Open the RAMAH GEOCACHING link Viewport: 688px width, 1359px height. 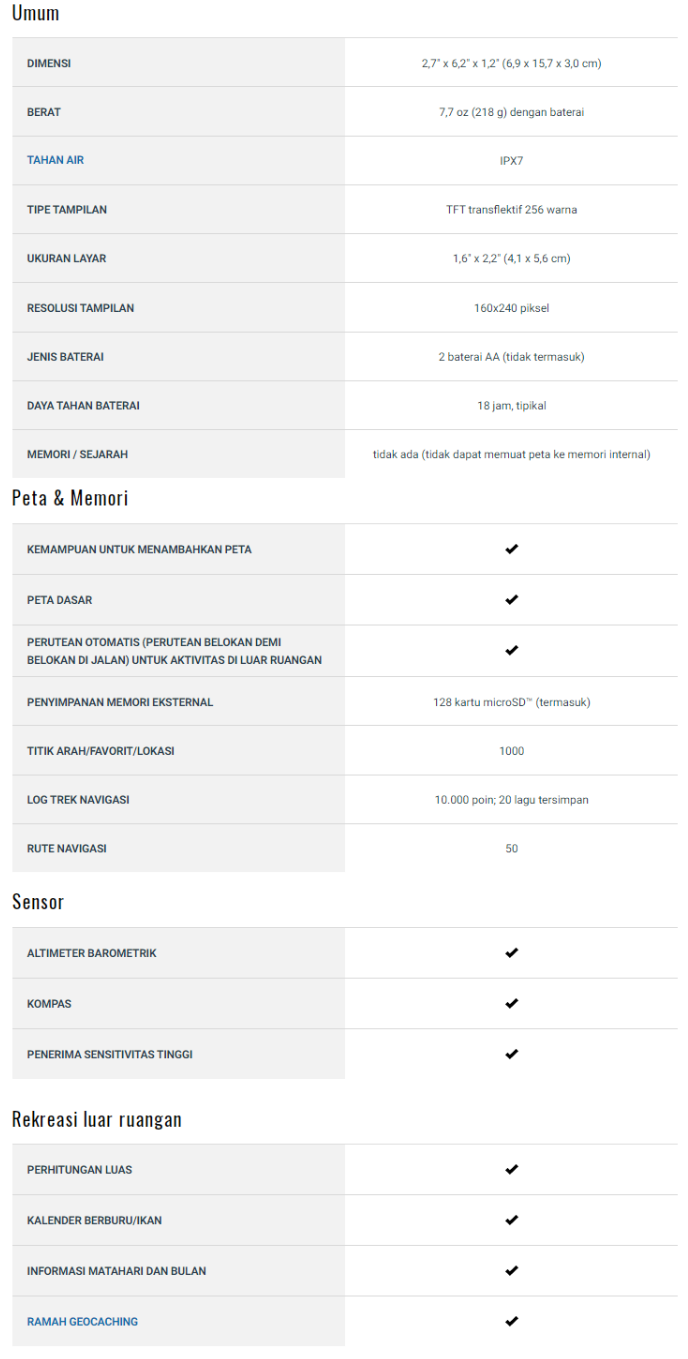(82, 1321)
